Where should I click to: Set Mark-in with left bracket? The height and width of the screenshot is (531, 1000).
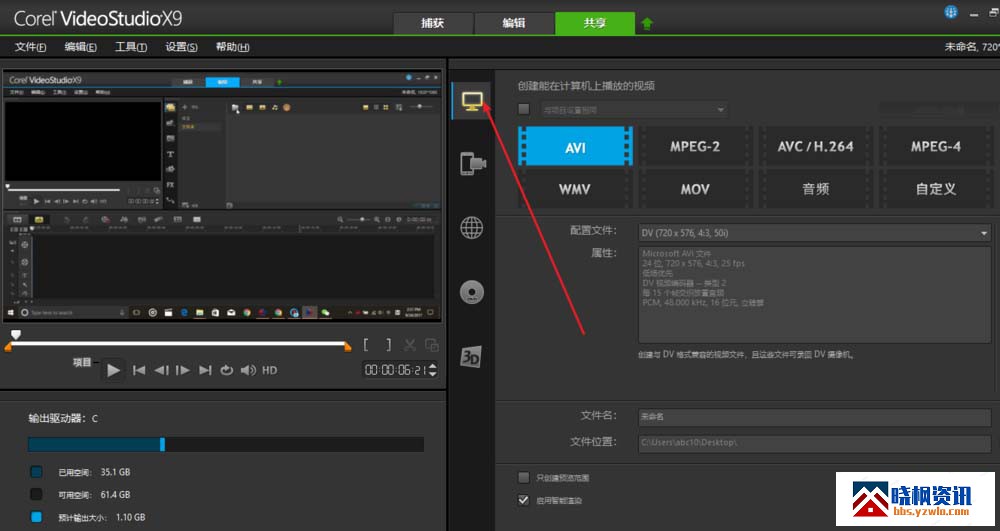pyautogui.click(x=366, y=345)
